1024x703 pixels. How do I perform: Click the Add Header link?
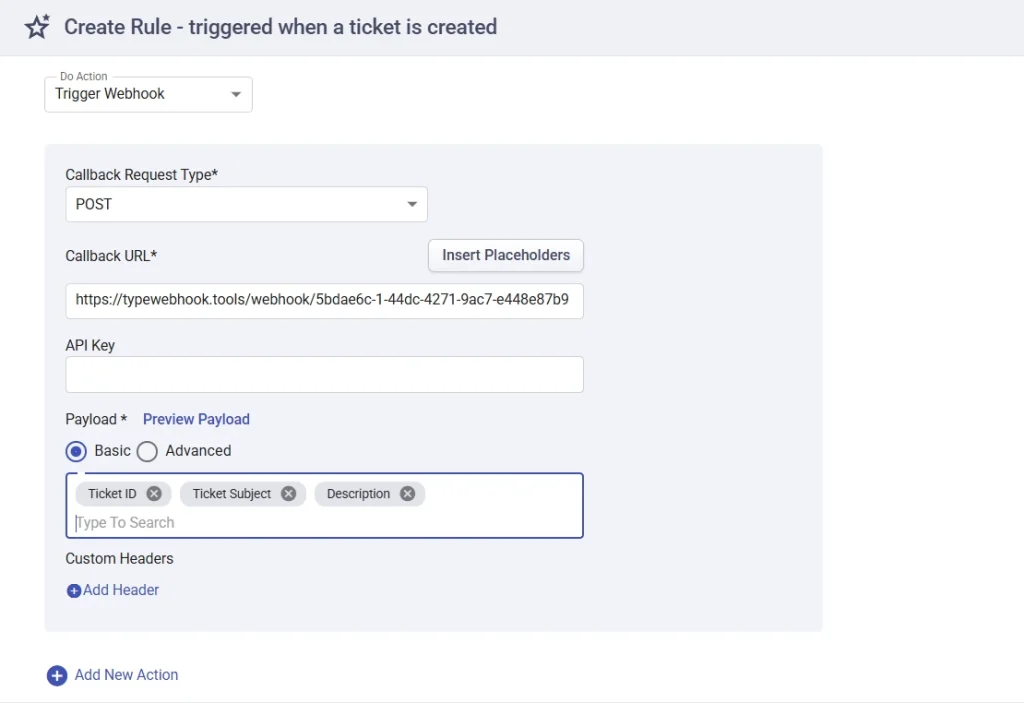121,590
